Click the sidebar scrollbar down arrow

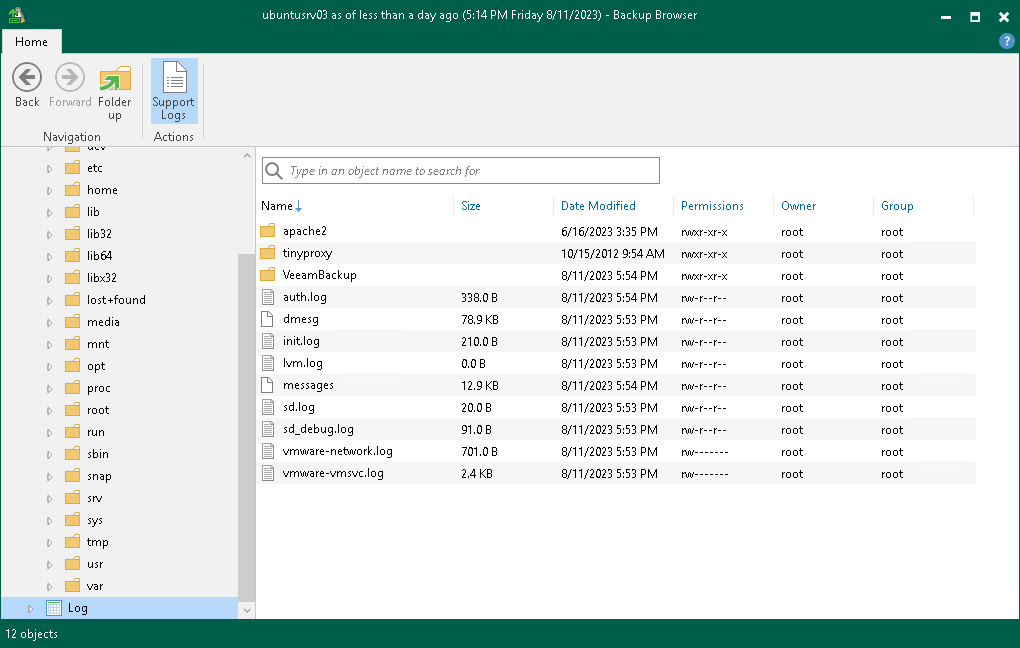[246, 608]
